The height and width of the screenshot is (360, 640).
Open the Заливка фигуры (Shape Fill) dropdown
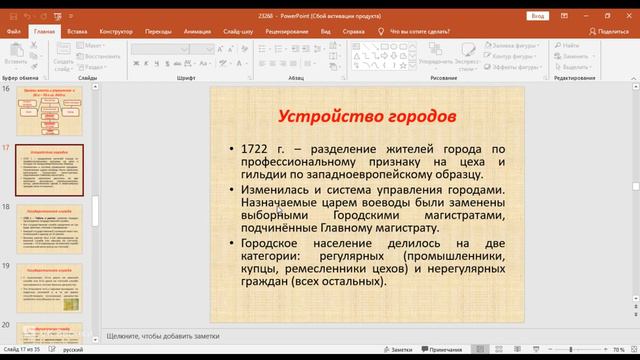(x=512, y=45)
